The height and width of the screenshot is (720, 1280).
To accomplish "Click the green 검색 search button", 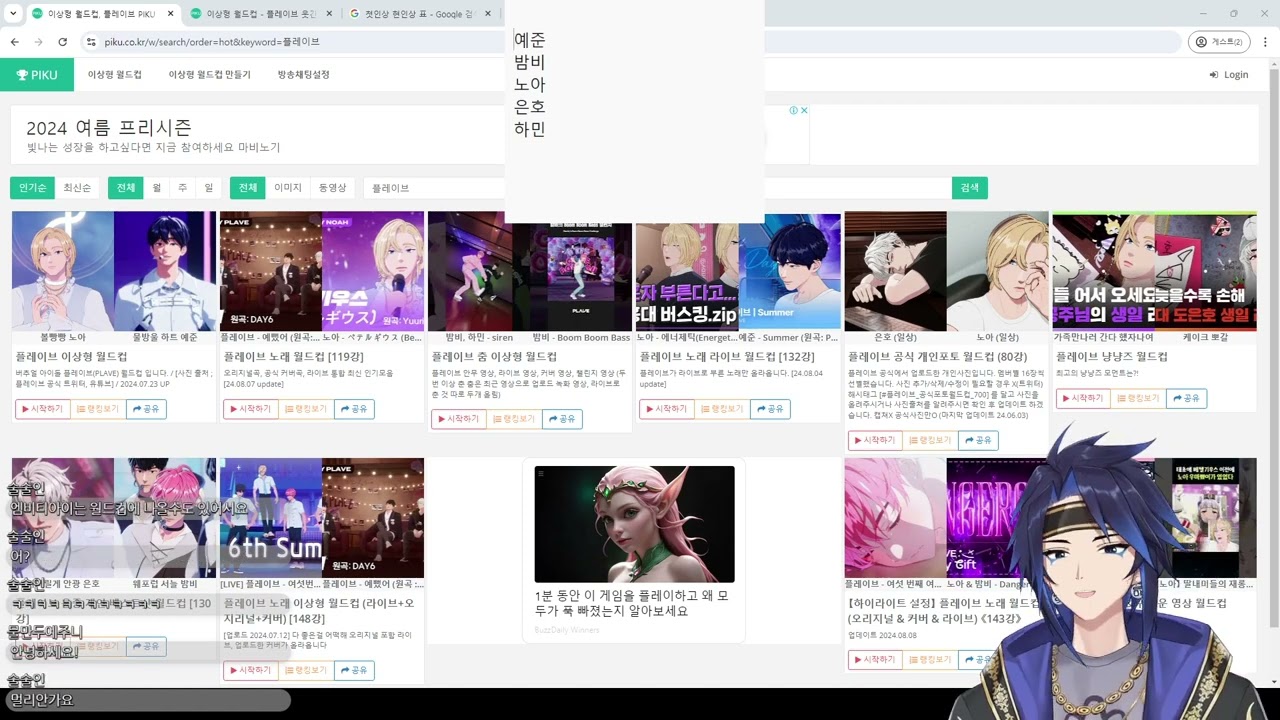I will (970, 188).
